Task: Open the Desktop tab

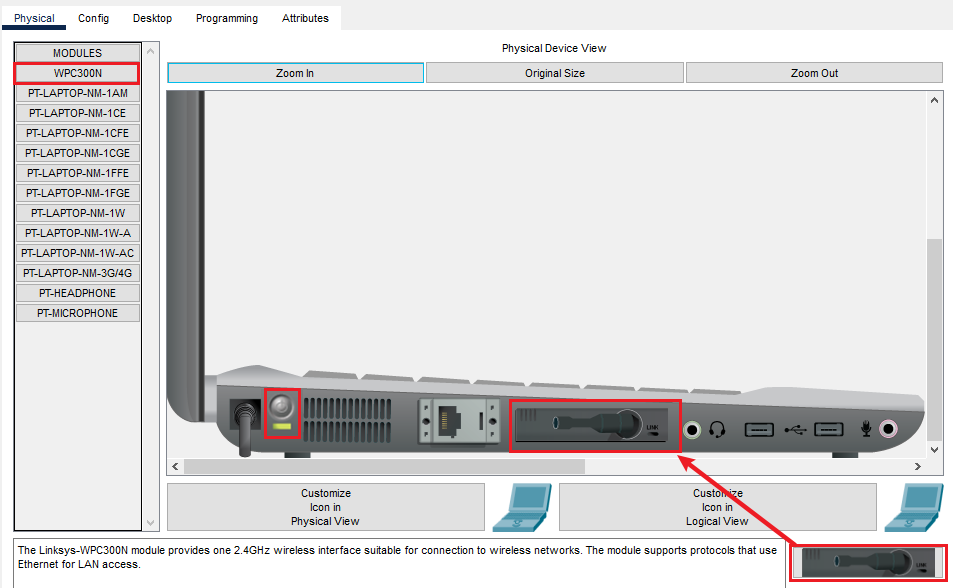Action: point(152,18)
